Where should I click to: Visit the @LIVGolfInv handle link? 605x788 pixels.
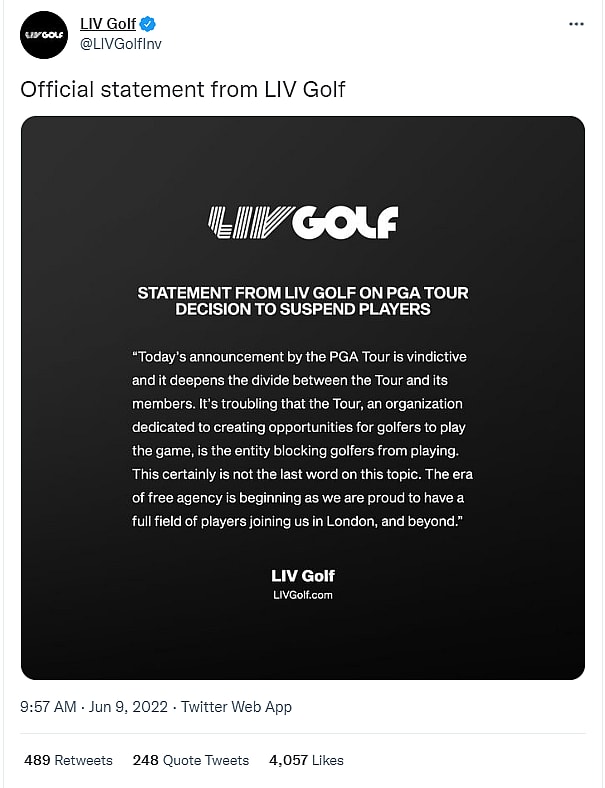(120, 42)
